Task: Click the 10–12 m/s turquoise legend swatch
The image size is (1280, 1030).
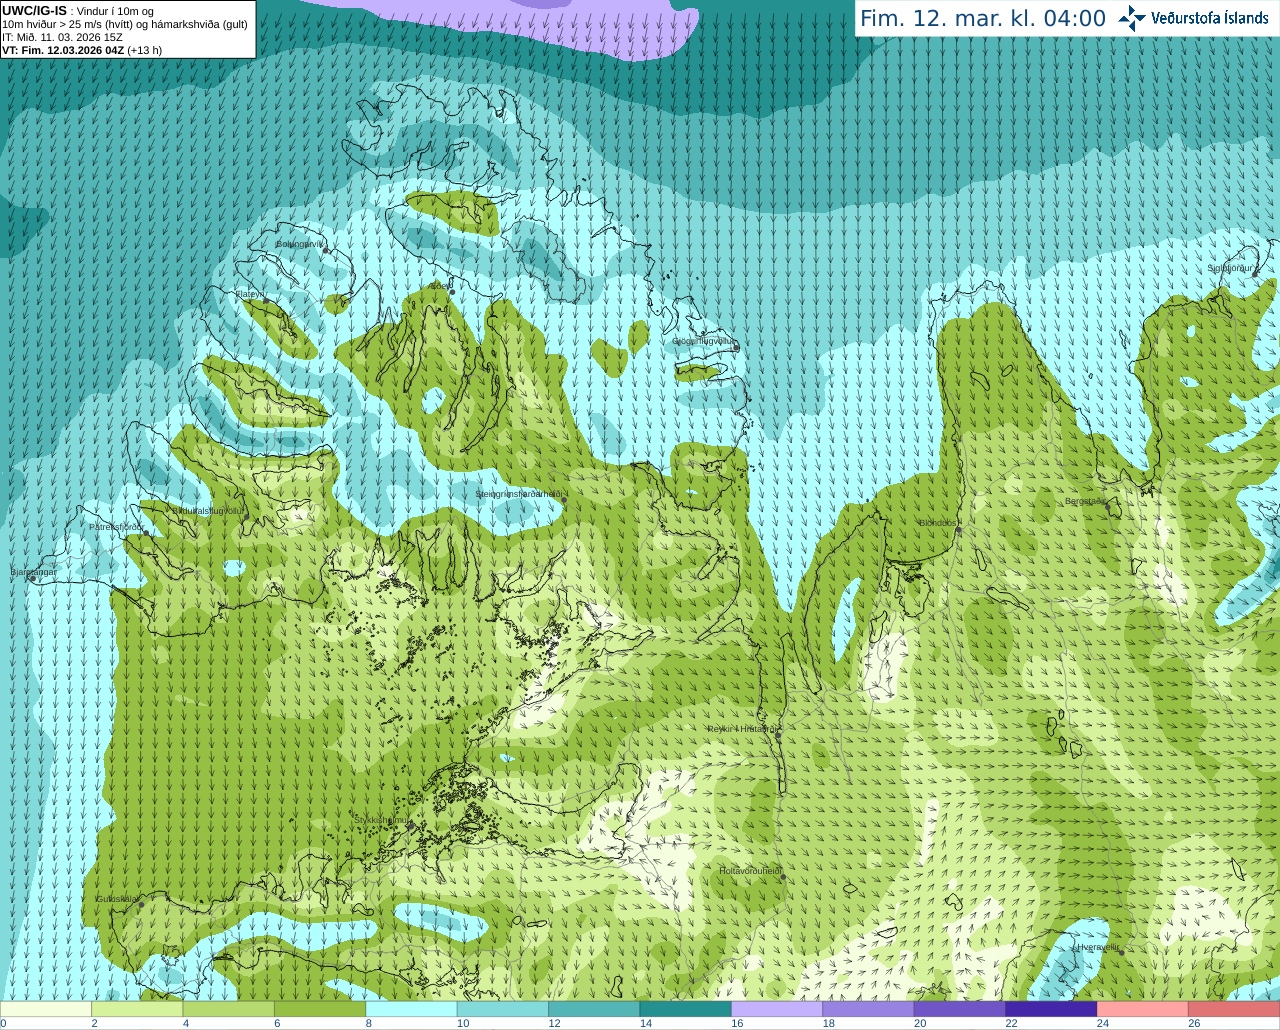Action: point(503,1009)
